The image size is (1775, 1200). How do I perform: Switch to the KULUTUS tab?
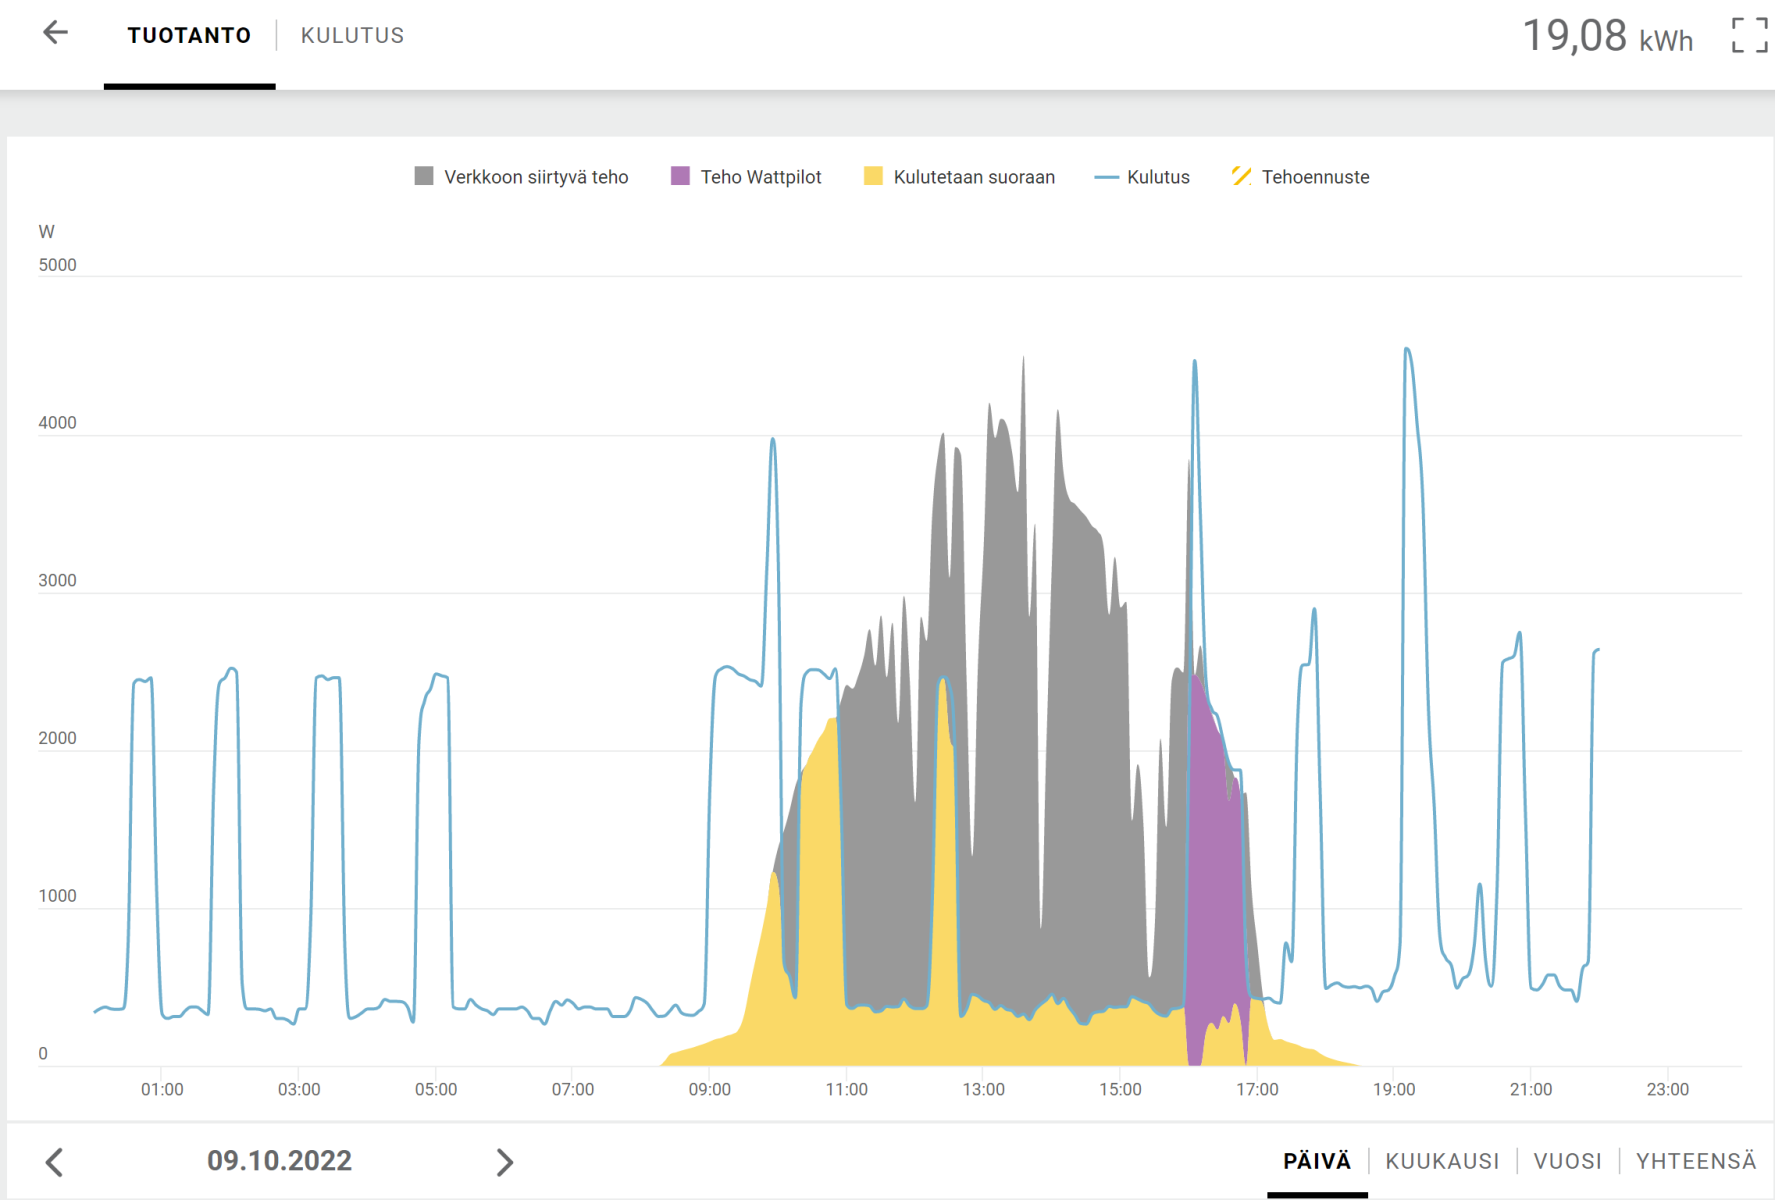point(352,36)
